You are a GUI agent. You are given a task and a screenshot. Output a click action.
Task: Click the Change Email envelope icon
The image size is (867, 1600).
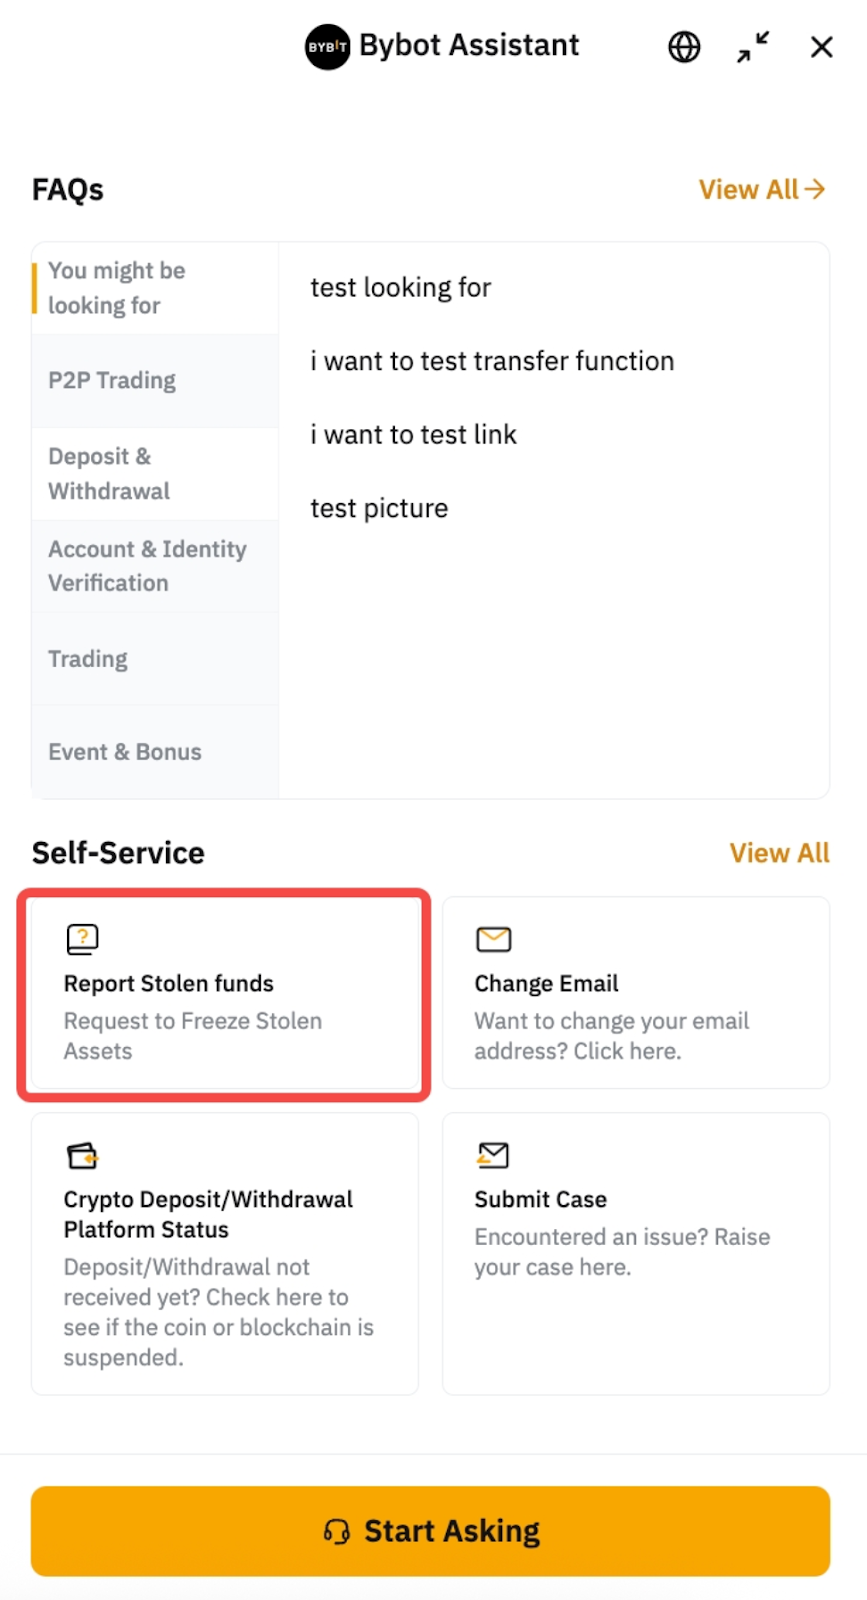(493, 939)
